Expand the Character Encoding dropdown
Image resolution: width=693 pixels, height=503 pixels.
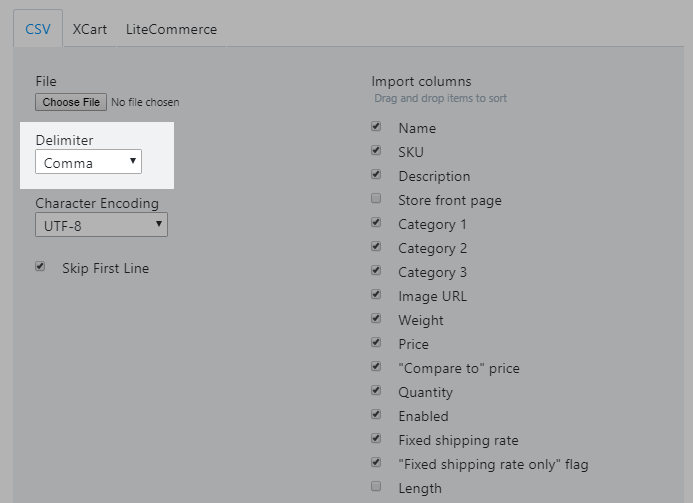tap(102, 226)
